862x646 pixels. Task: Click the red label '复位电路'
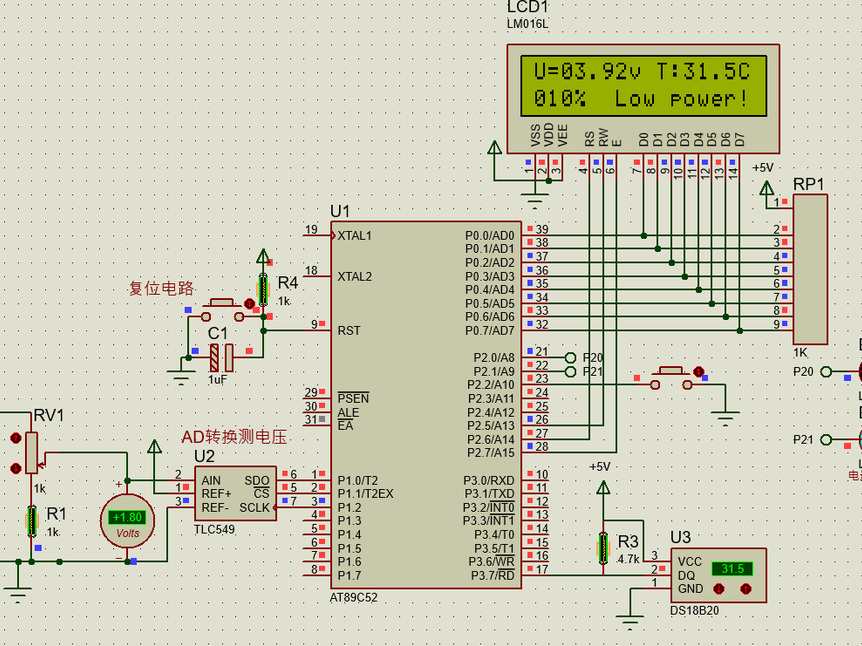pos(162,288)
